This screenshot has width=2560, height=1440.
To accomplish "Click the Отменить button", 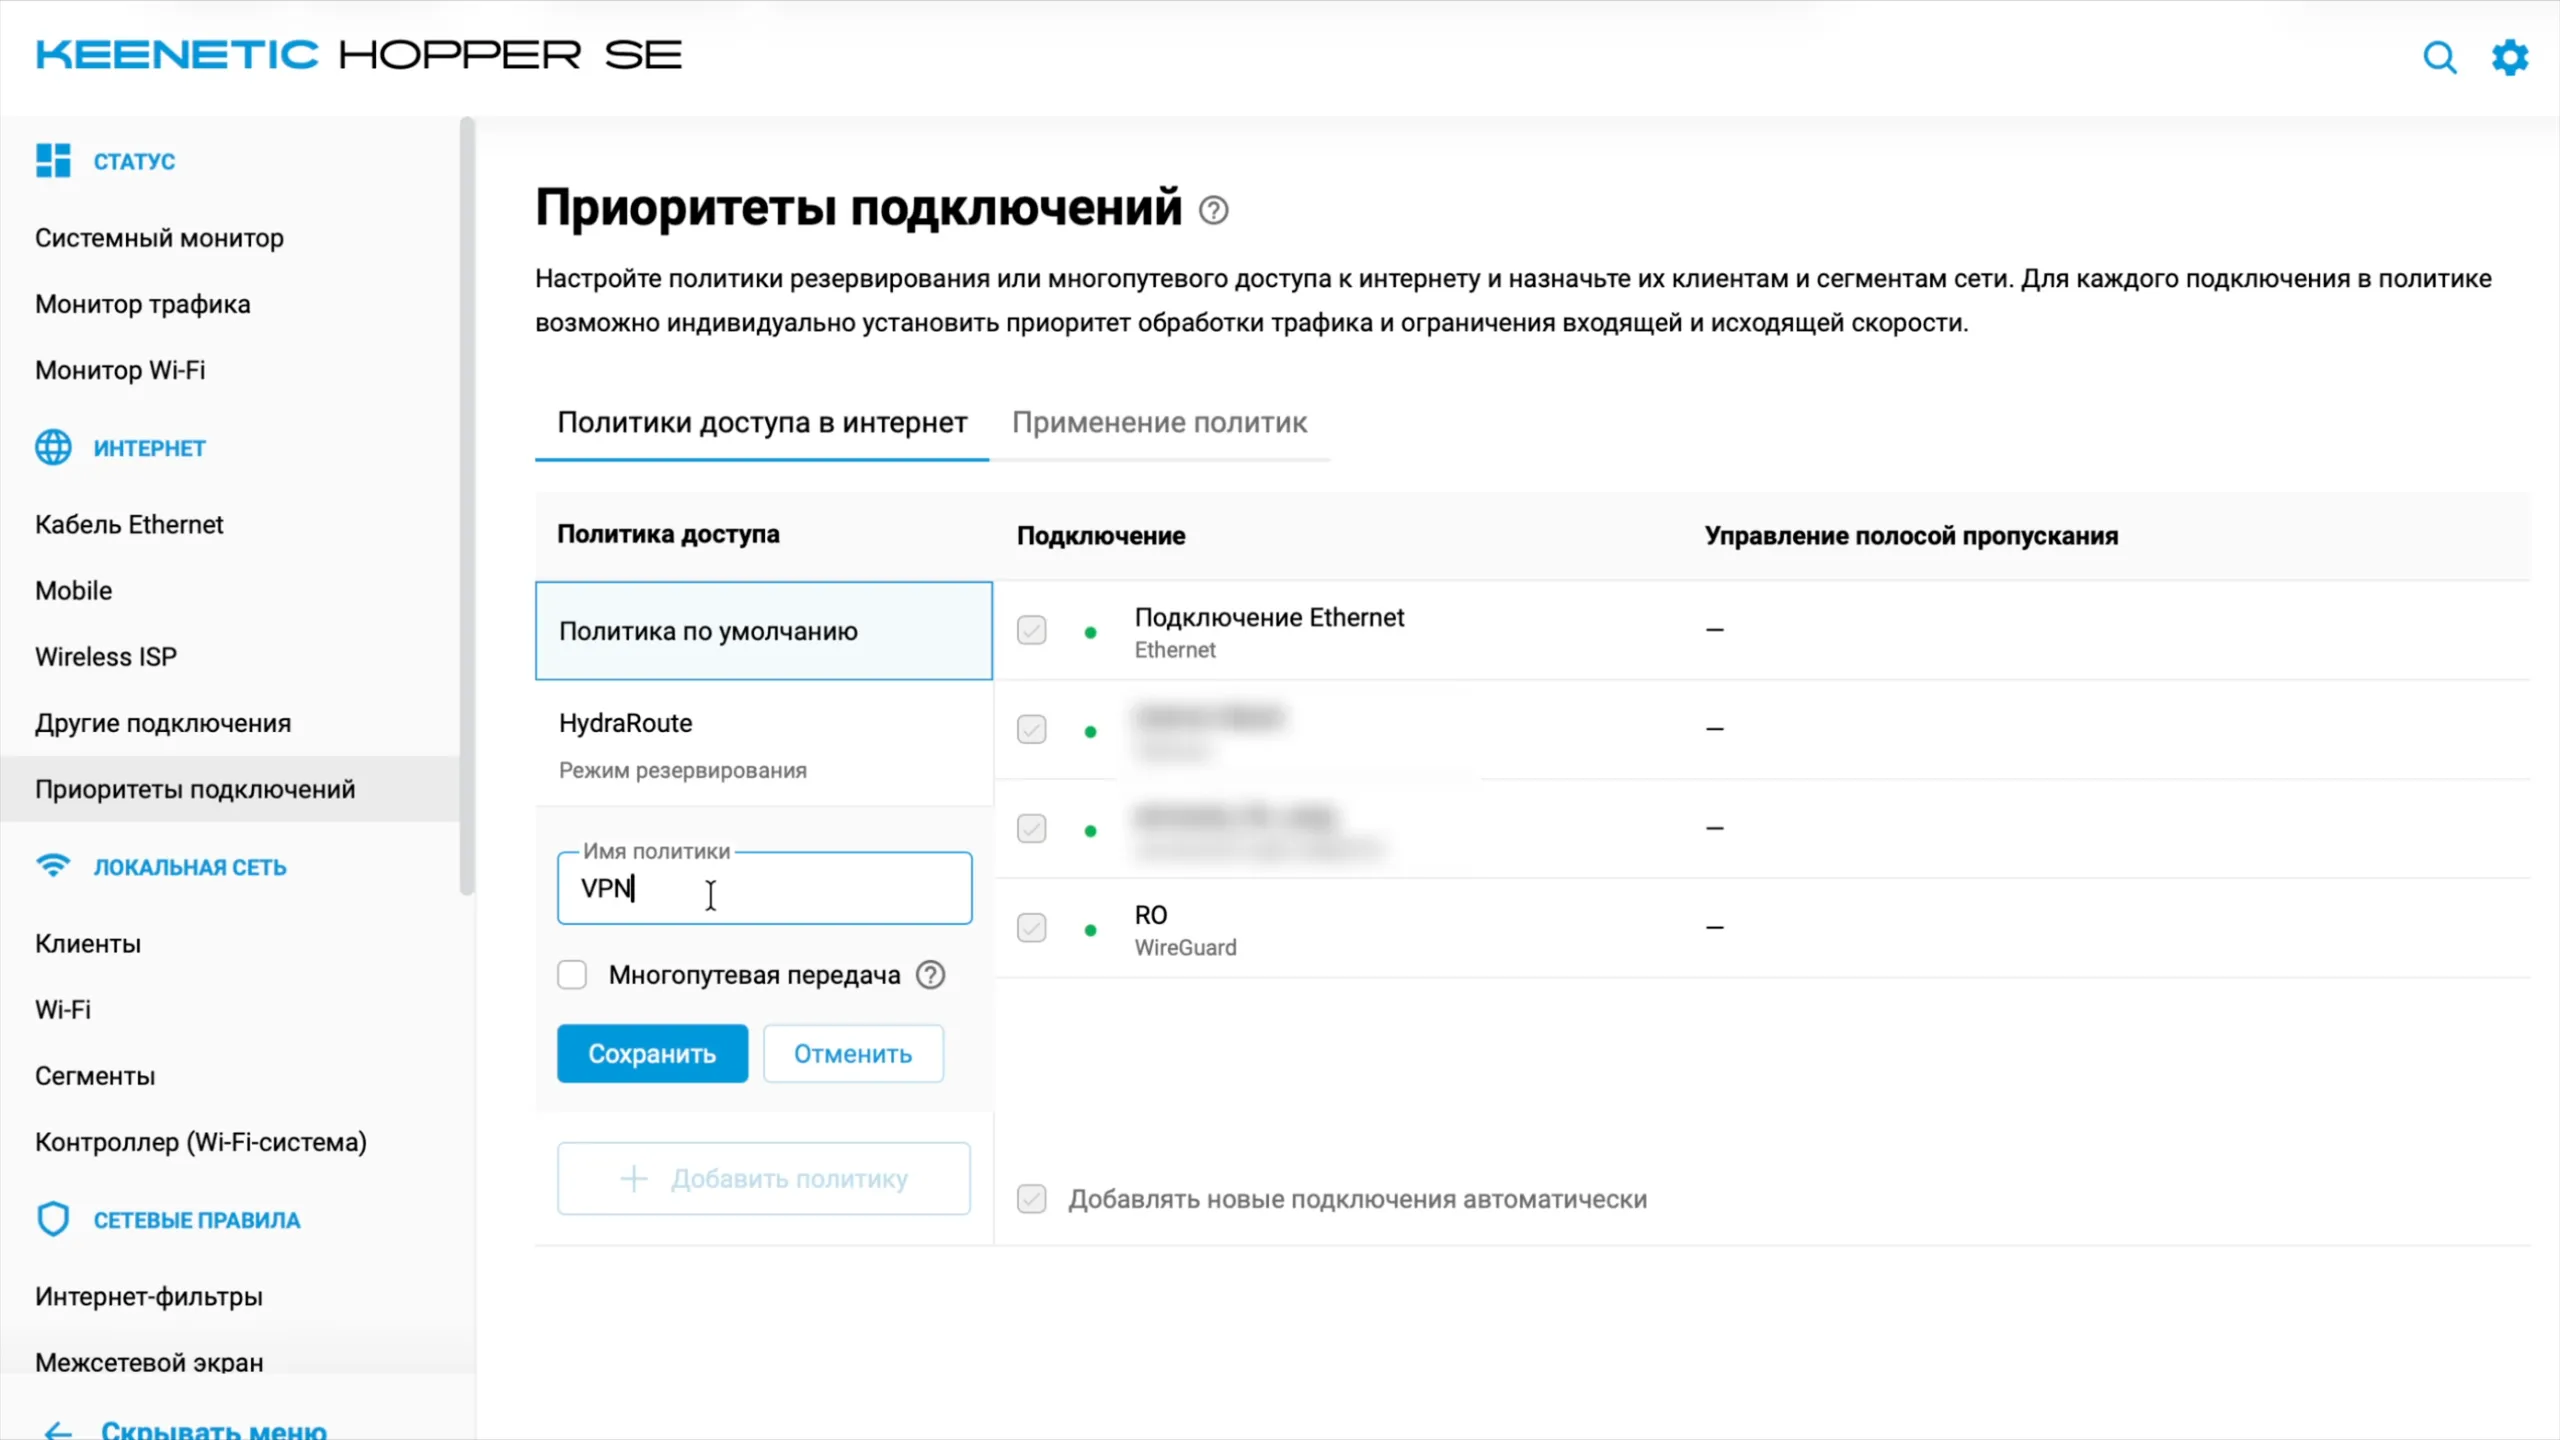I will (x=853, y=1053).
